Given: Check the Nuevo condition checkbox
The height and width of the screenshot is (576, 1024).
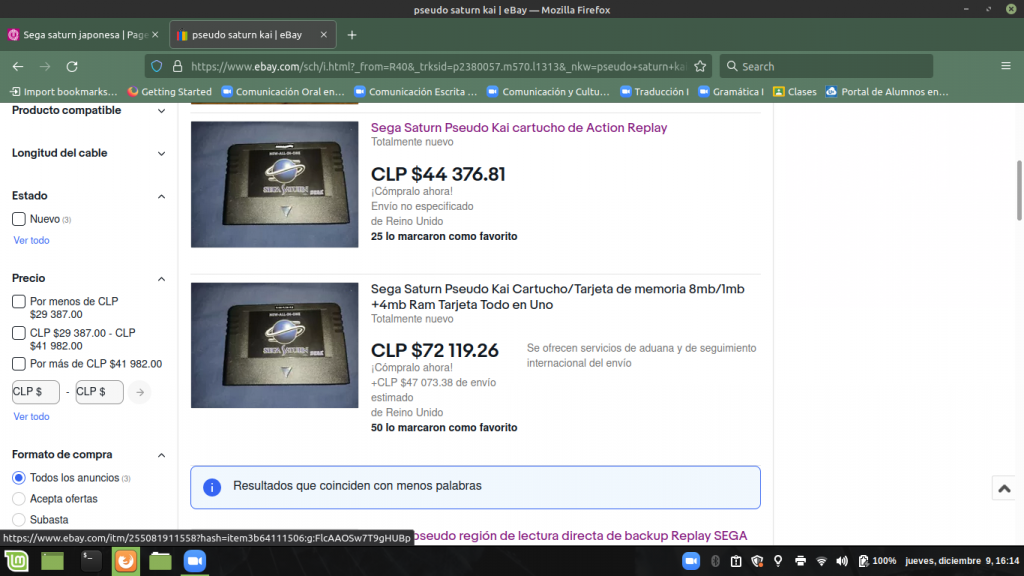Looking at the screenshot, I should [x=19, y=219].
